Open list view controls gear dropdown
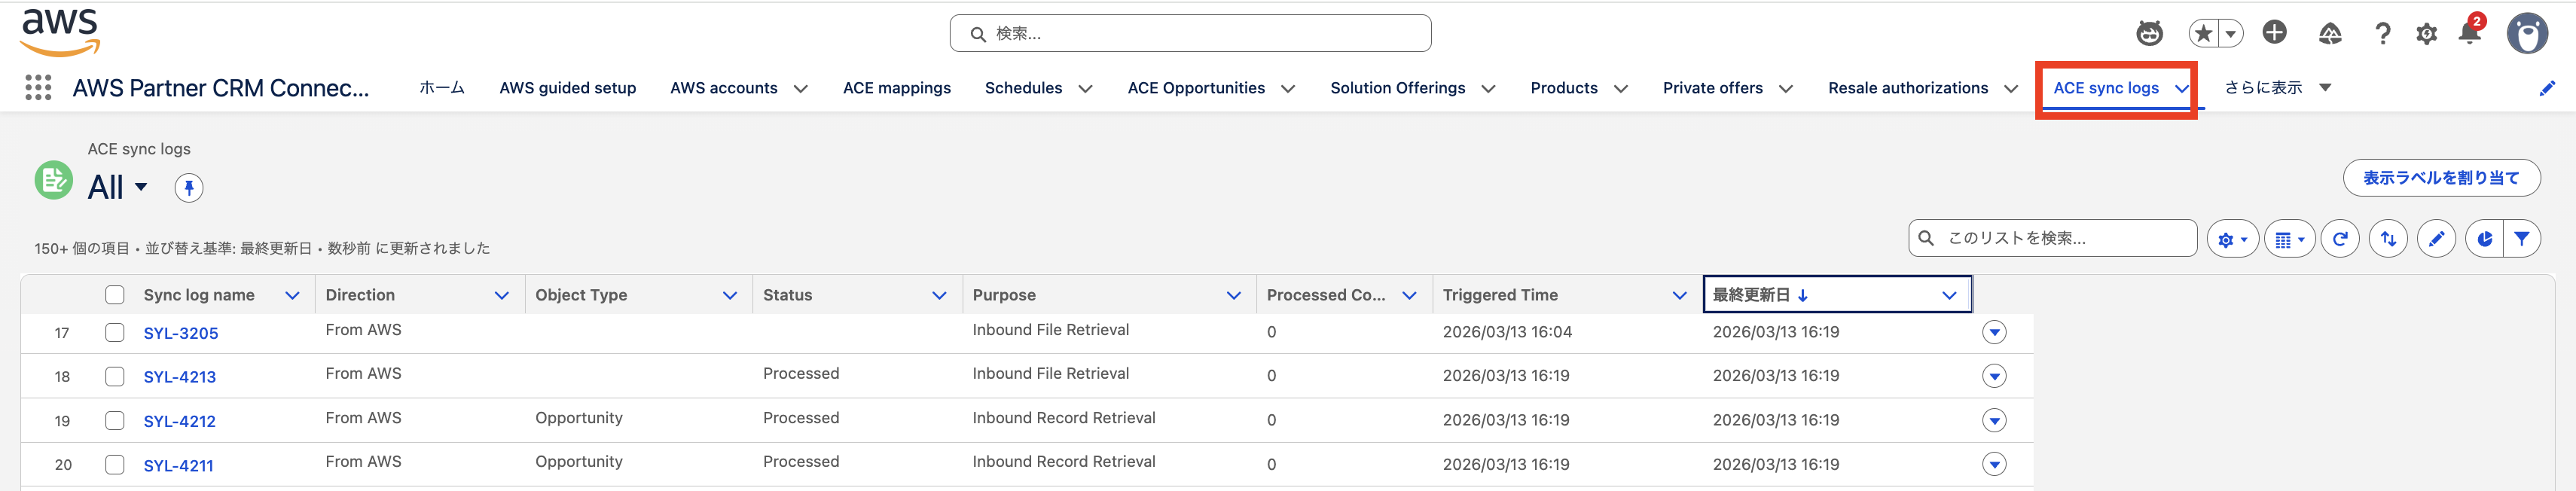The width and height of the screenshot is (2576, 491). coord(2232,239)
